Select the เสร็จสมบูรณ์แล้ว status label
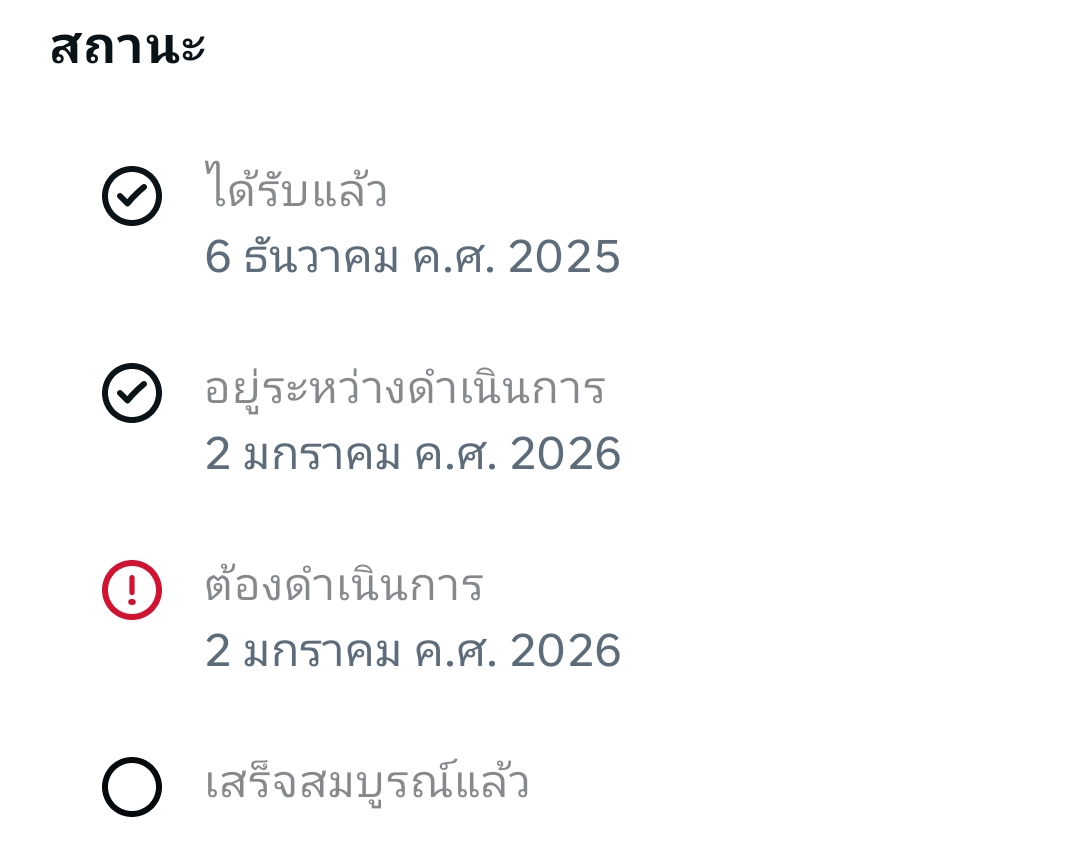The image size is (1080, 847). tap(367, 784)
